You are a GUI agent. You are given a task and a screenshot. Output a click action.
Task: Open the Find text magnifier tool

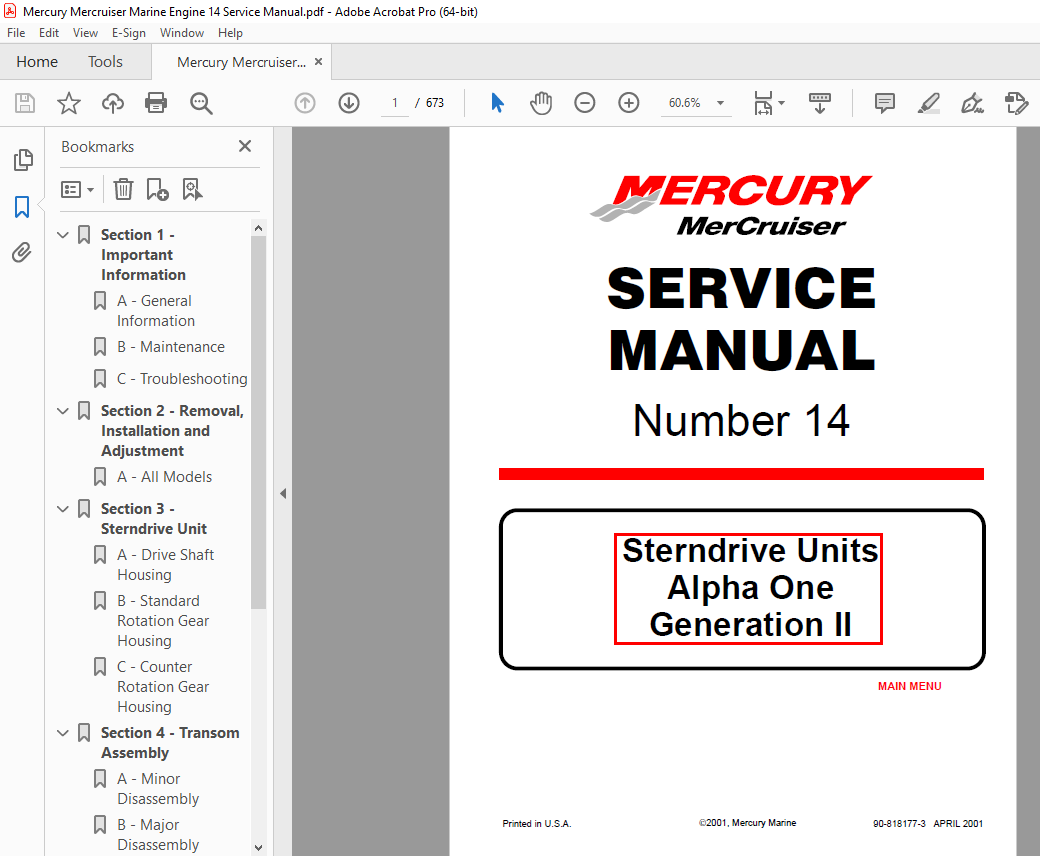201,103
